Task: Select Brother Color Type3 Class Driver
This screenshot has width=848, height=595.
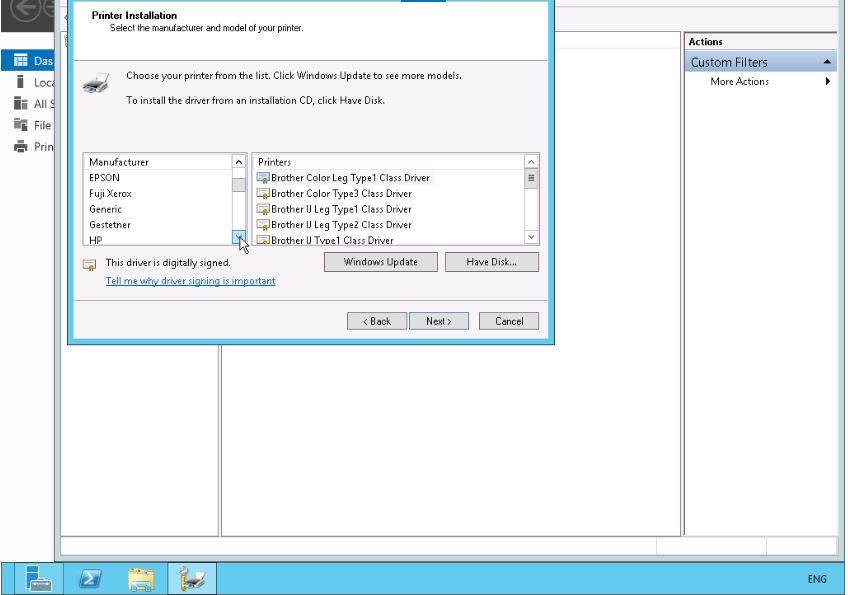Action: [x=335, y=193]
